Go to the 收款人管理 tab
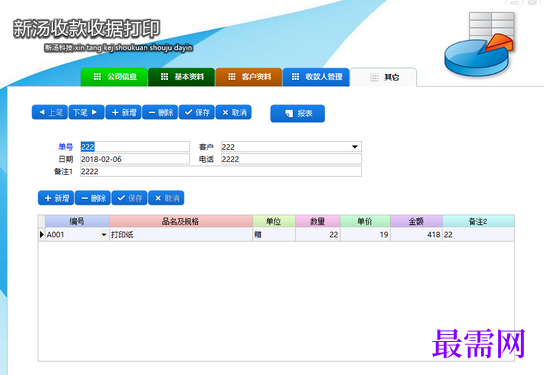The width and height of the screenshot is (544, 375). [316, 77]
